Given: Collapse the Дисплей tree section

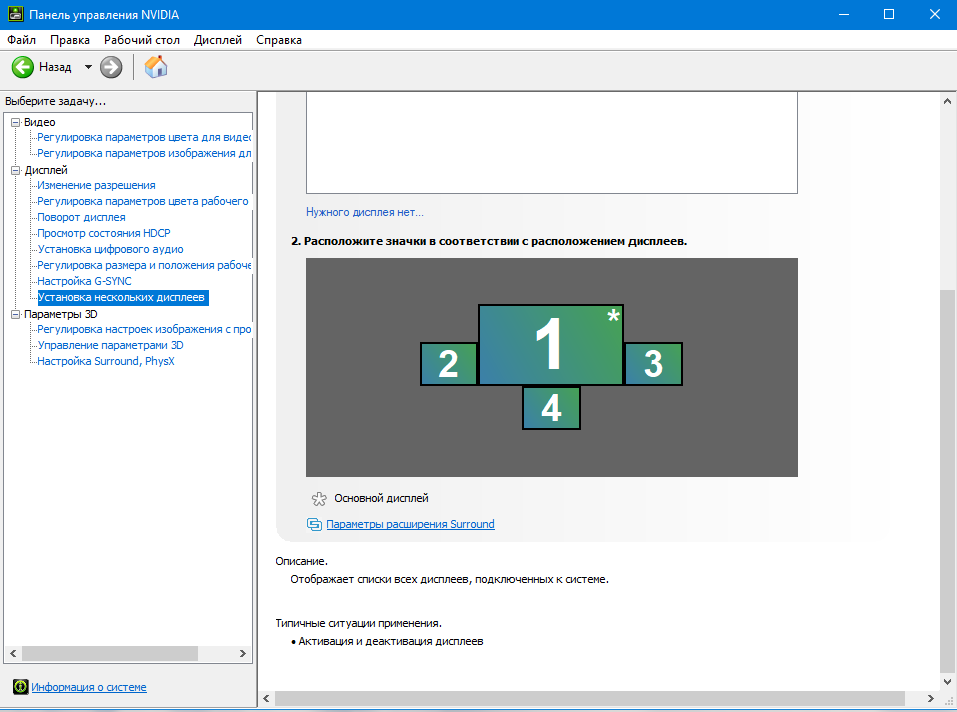Looking at the screenshot, I should click(x=16, y=170).
